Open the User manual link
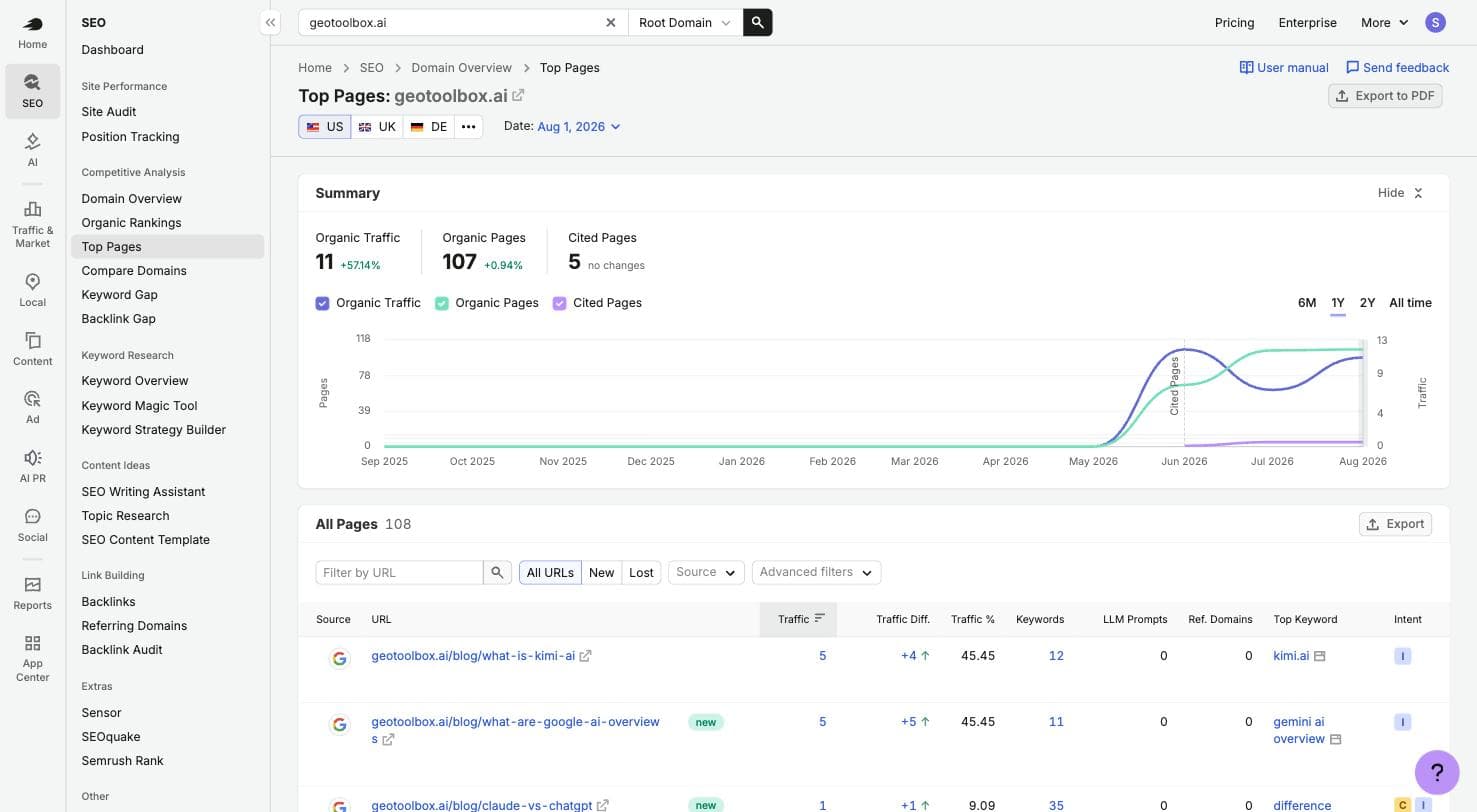 (1284, 67)
